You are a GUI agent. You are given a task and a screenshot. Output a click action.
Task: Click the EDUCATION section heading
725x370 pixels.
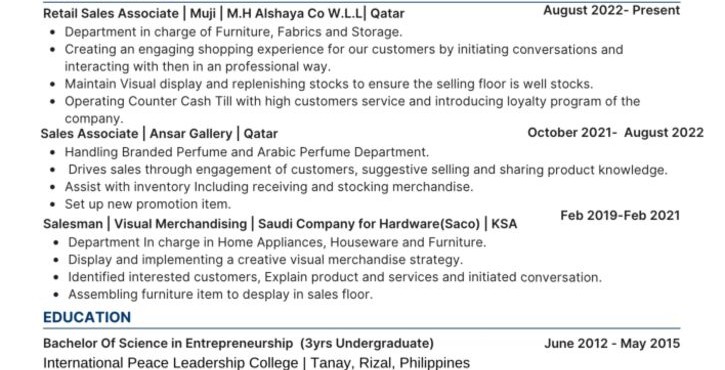pos(87,317)
